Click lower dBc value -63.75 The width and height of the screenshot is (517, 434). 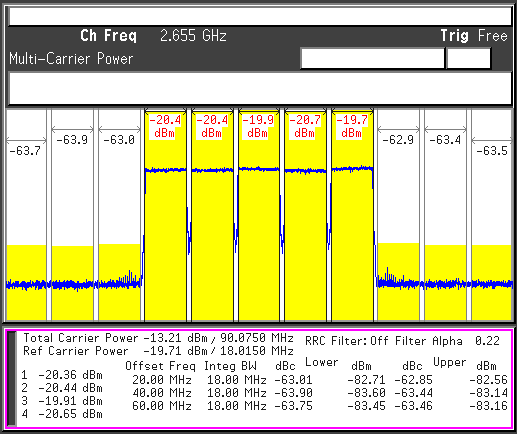(x=293, y=406)
